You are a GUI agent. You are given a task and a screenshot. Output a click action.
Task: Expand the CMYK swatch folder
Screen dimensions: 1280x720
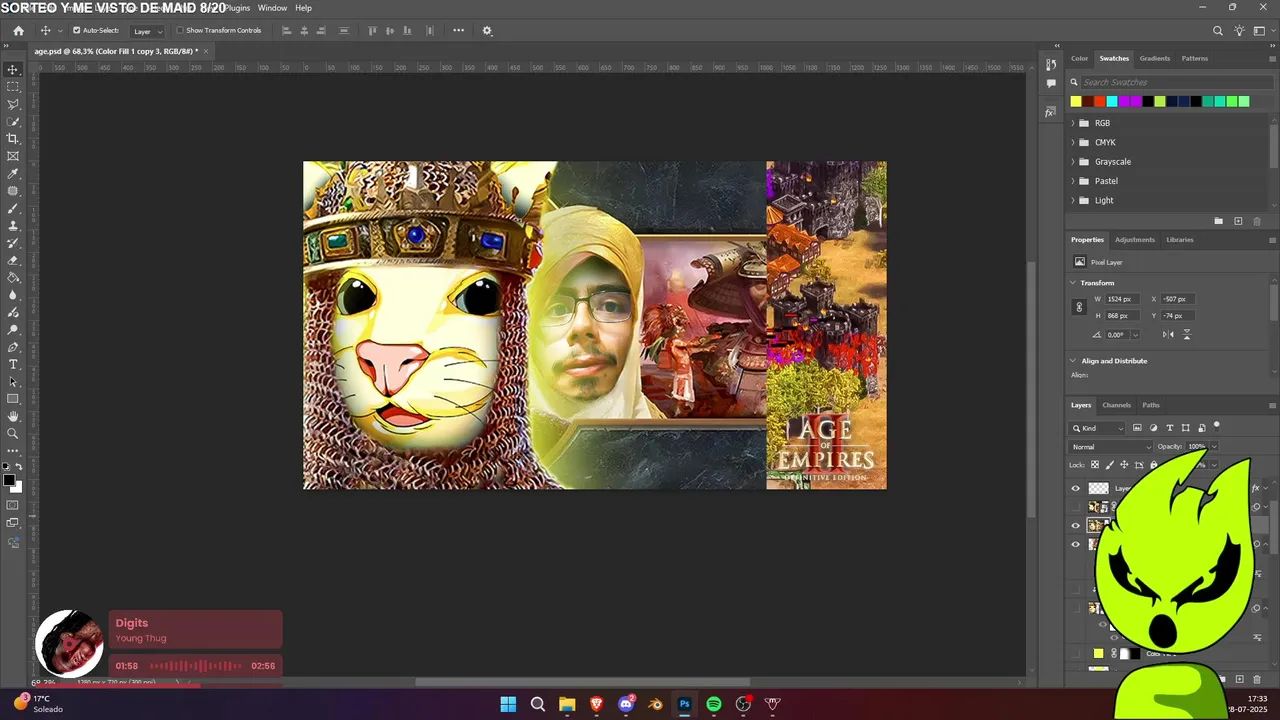[1073, 142]
